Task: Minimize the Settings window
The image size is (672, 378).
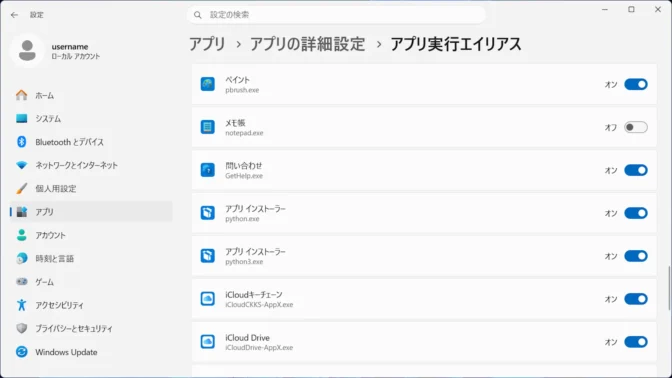Action: (605, 9)
